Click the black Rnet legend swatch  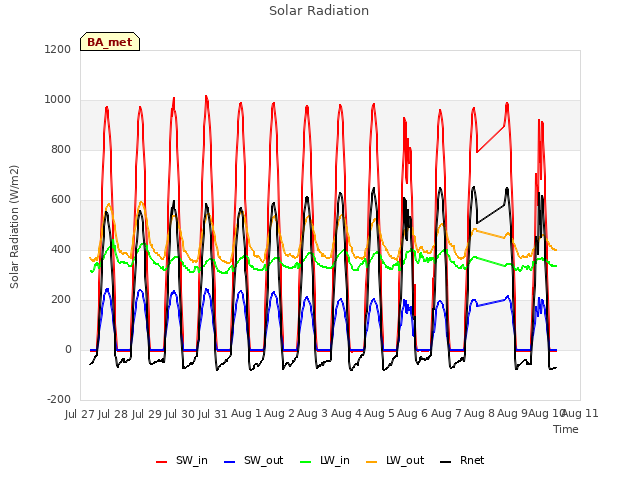(446, 462)
